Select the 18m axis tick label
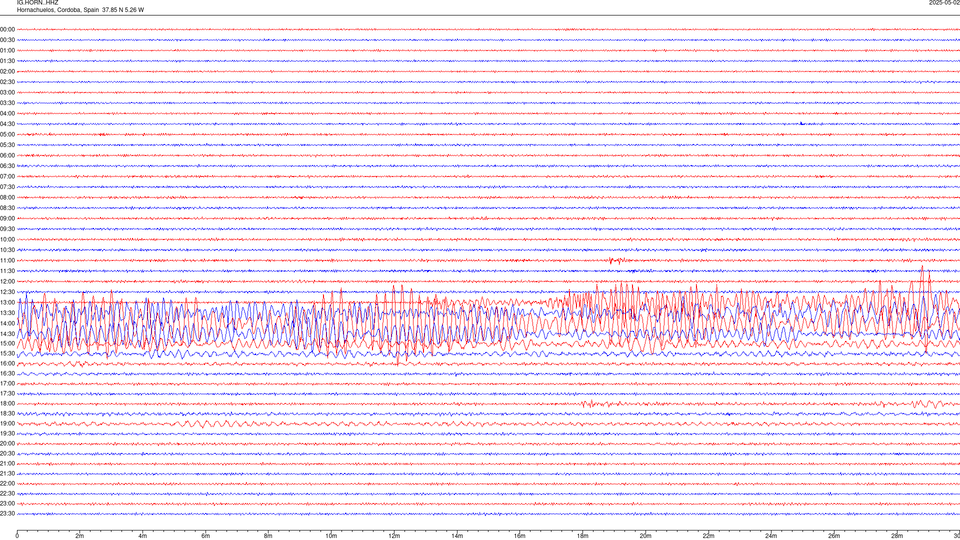The height and width of the screenshot is (540, 960). [x=583, y=536]
